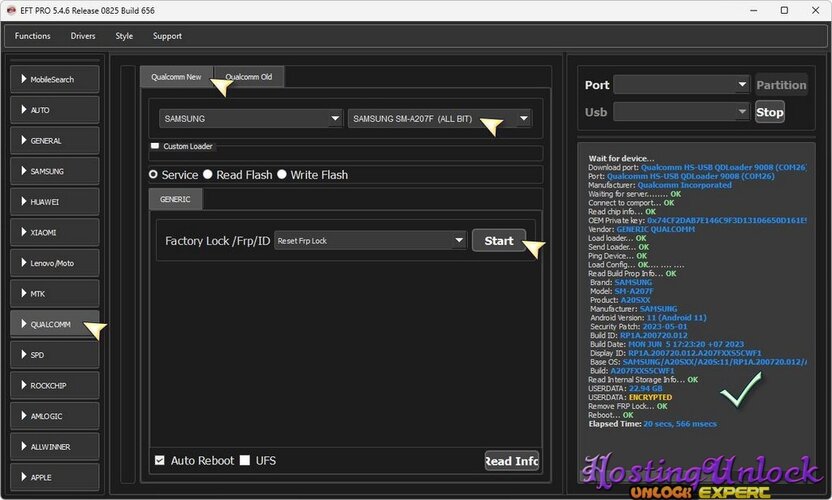832x500 pixels.
Task: Click the 'Android Version: 11' log line
Action: [x=648, y=318]
